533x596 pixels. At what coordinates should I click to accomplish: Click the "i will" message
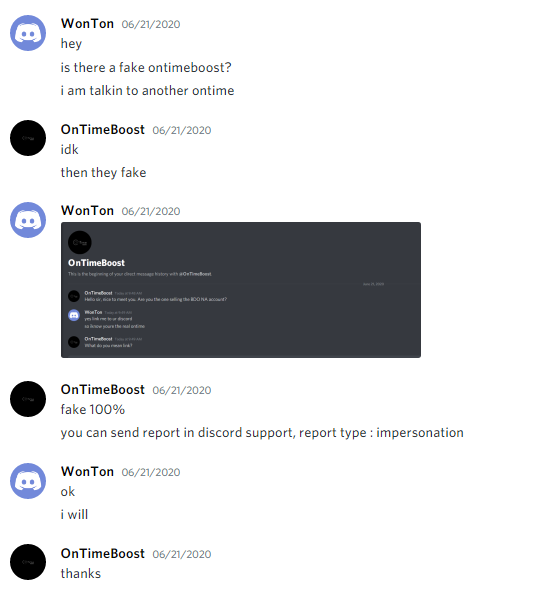[x=74, y=515]
